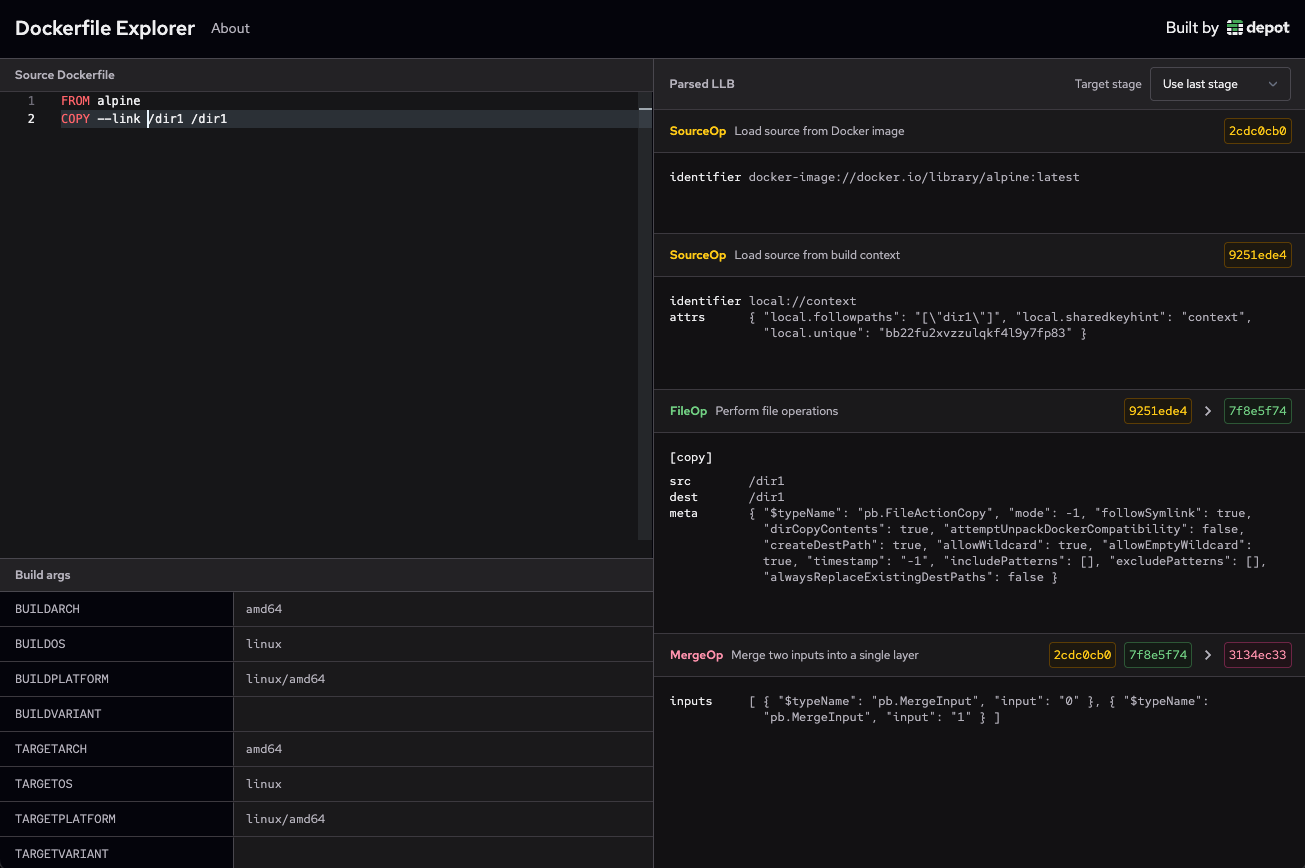
Task: Click the Dockerfile Explorer title
Action: pyautogui.click(x=104, y=28)
